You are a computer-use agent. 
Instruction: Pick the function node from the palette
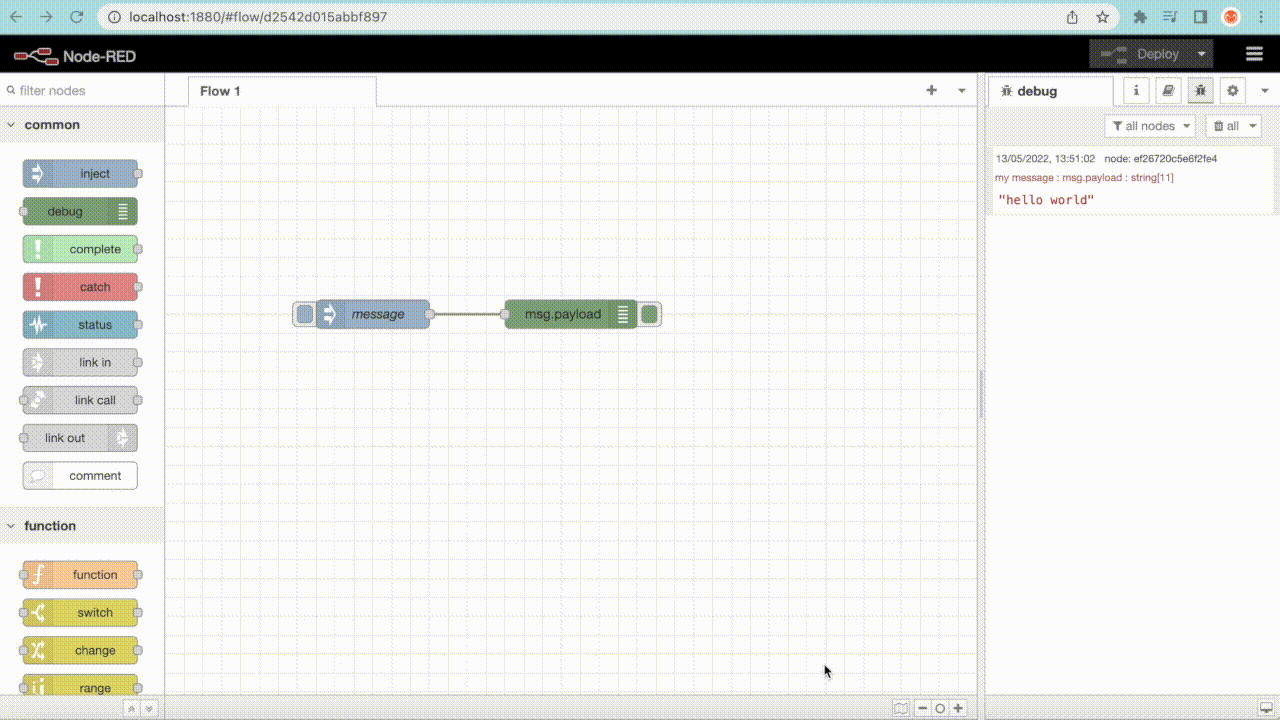click(80, 574)
